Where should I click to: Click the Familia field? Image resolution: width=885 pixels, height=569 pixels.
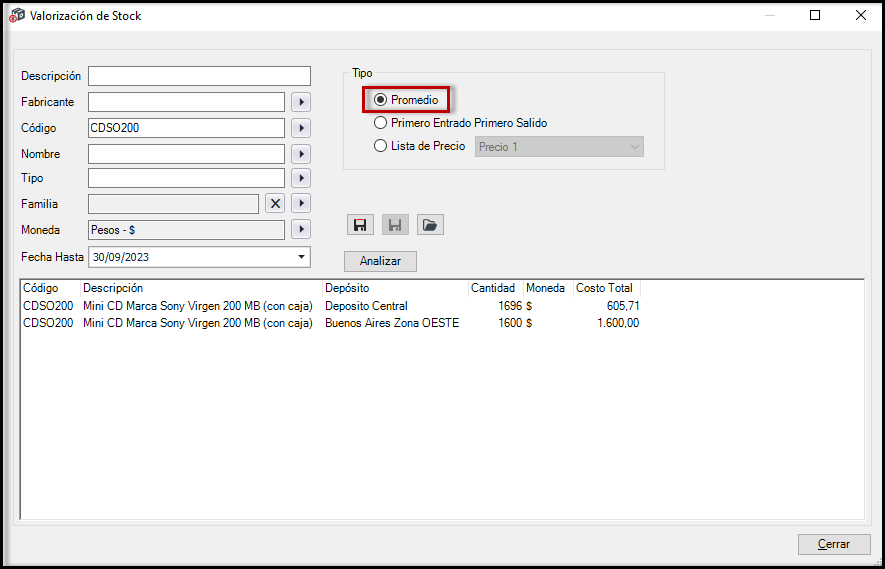tap(173, 204)
